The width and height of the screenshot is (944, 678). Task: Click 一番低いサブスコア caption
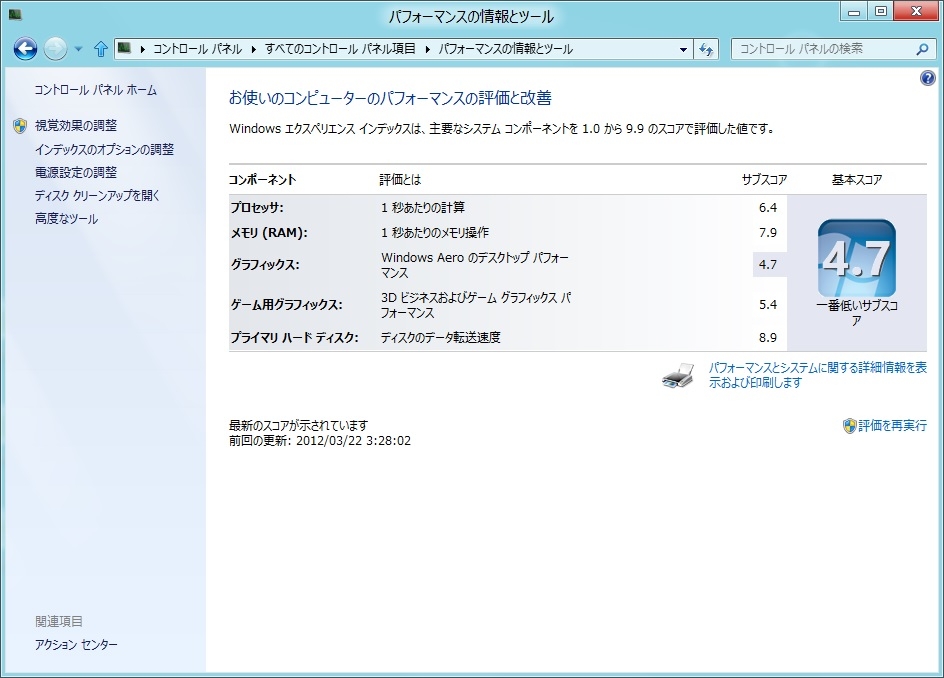pos(857,313)
